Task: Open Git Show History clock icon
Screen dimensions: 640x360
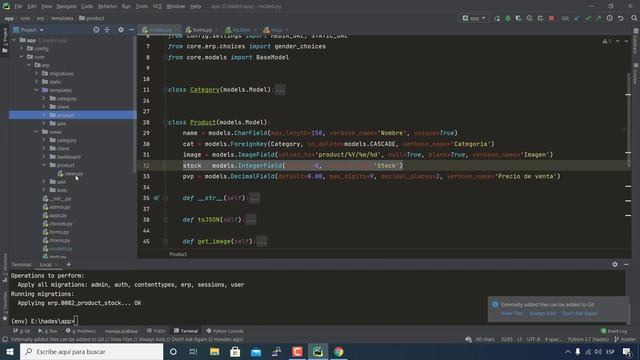Action: tap(609, 18)
